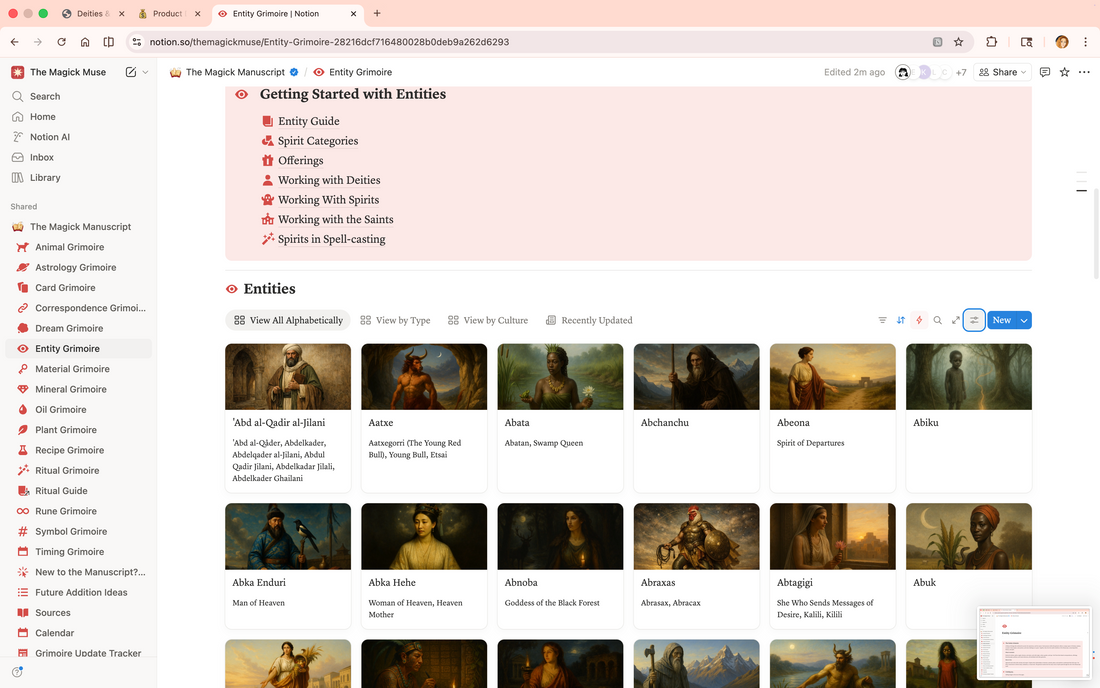Favorite this Notion page with star icon
1100x688 pixels.
(x=1064, y=72)
